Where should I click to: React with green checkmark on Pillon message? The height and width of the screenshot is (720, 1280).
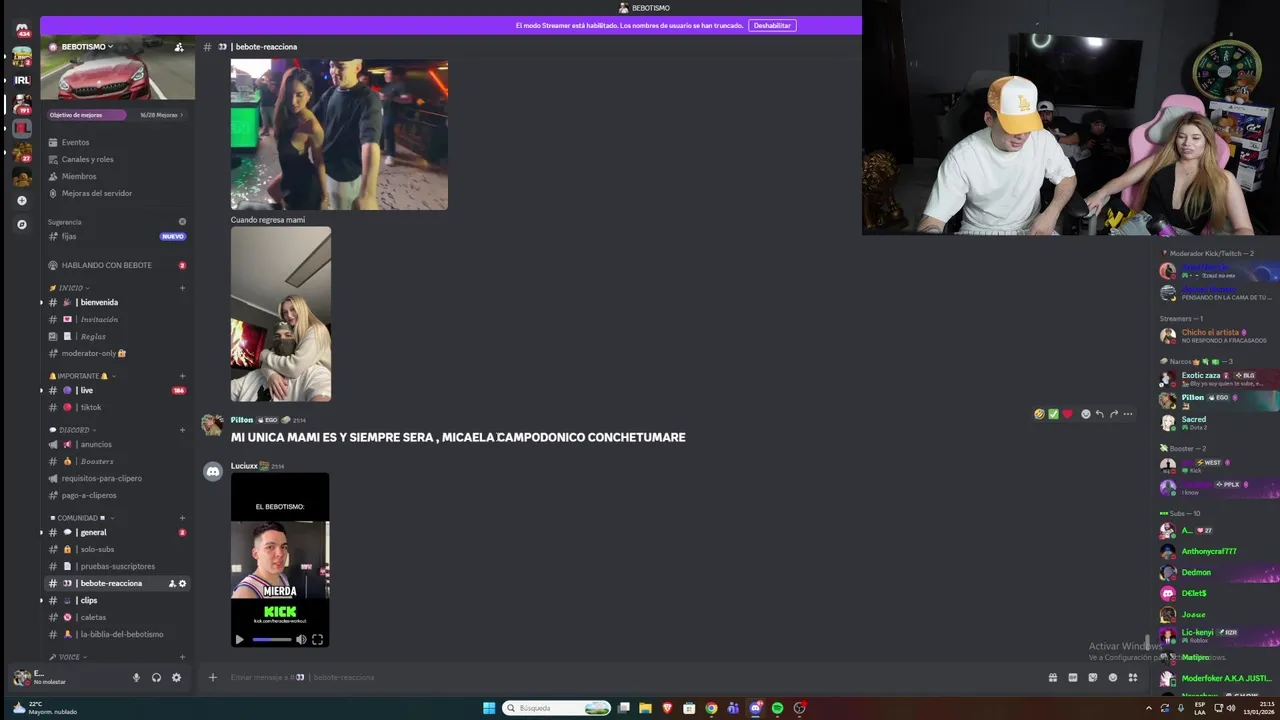1053,414
